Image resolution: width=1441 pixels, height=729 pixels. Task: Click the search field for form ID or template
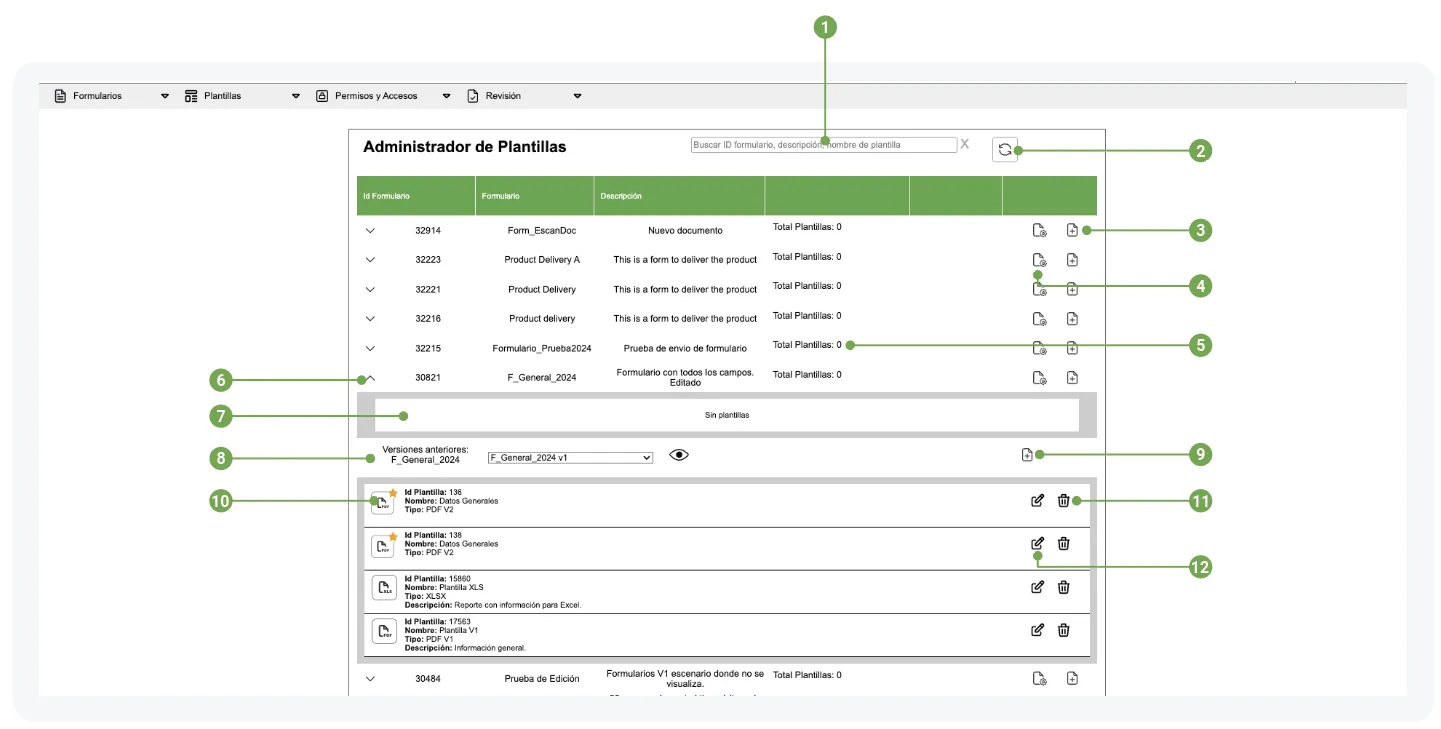824,145
